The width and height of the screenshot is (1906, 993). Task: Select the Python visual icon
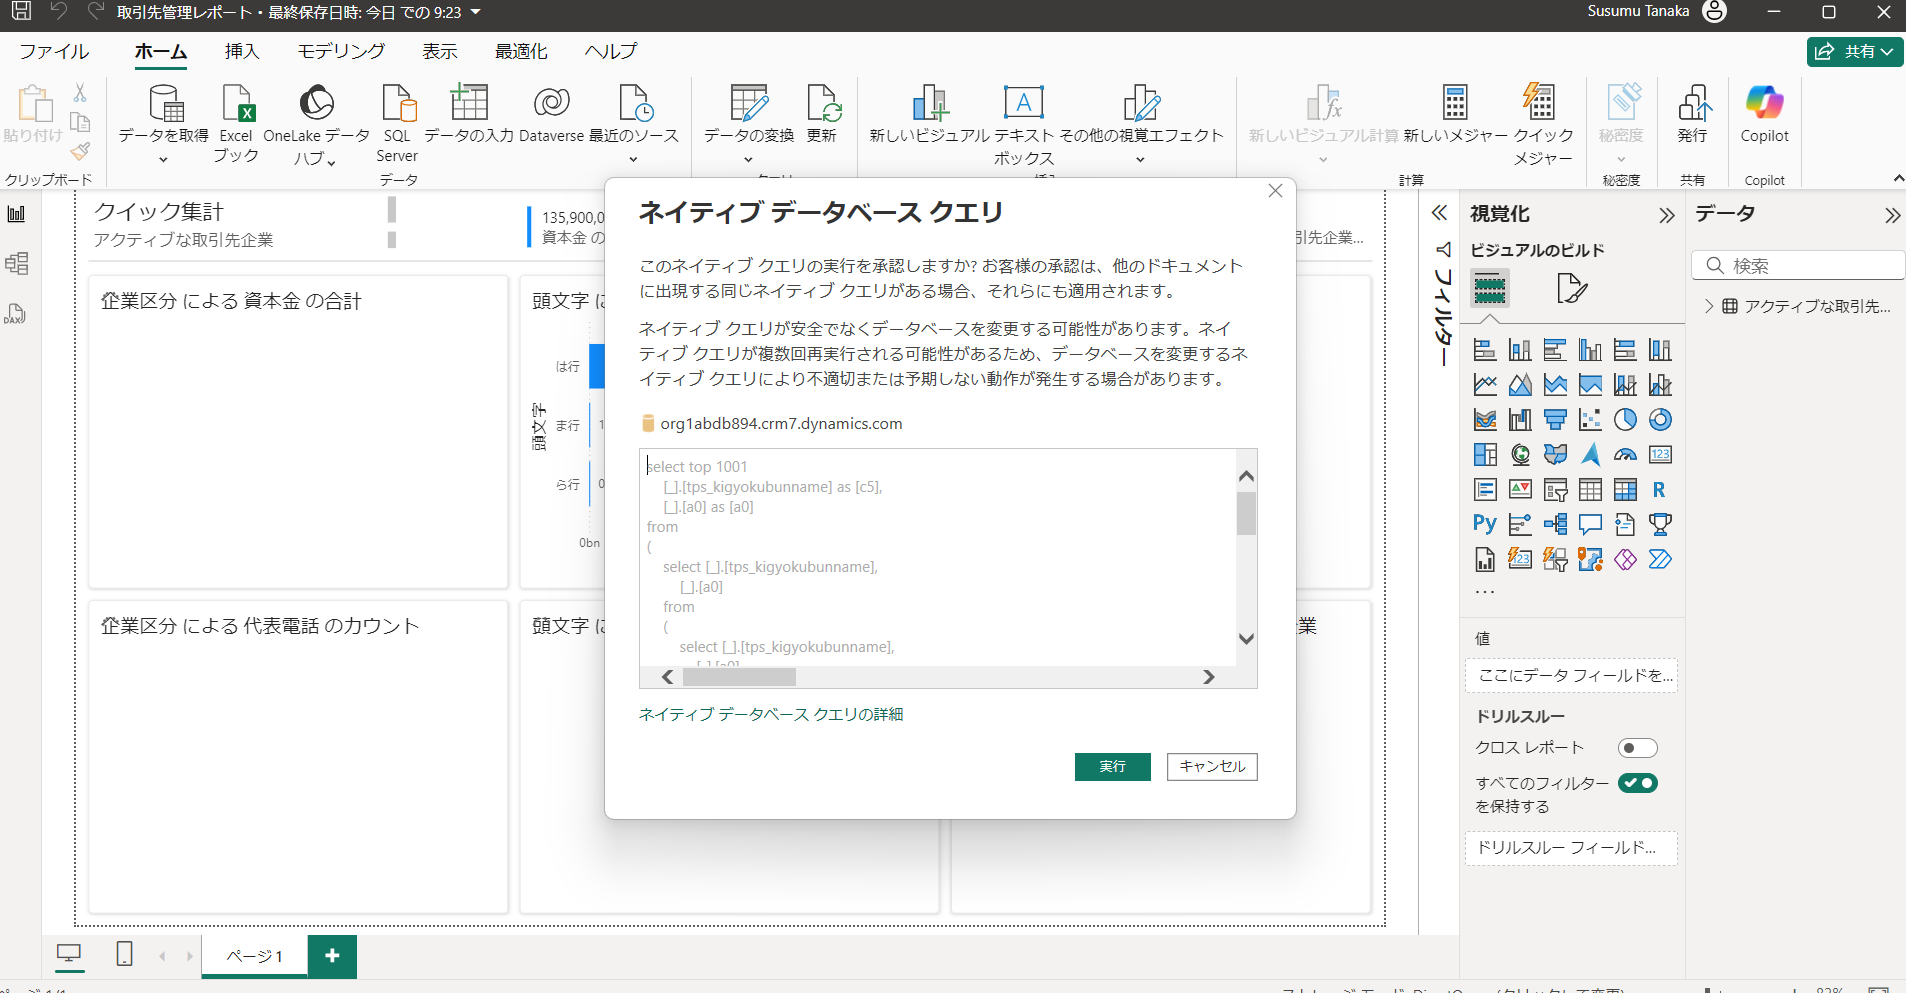[x=1485, y=524]
